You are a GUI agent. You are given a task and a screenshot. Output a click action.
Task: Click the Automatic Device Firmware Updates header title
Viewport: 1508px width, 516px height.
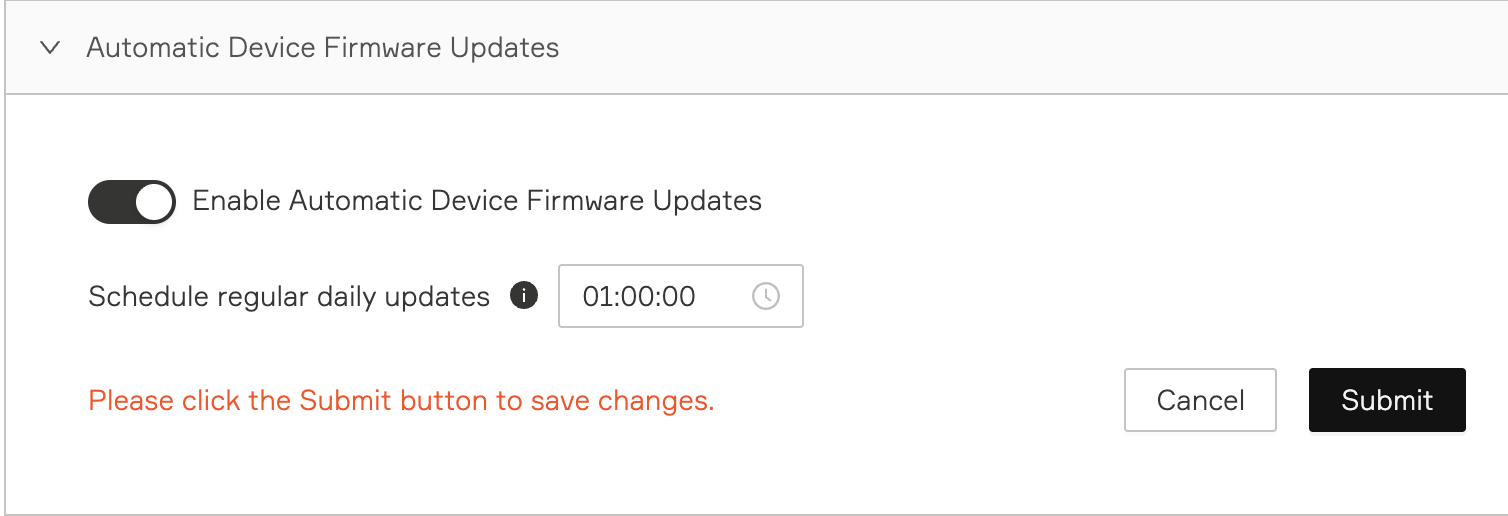point(322,48)
